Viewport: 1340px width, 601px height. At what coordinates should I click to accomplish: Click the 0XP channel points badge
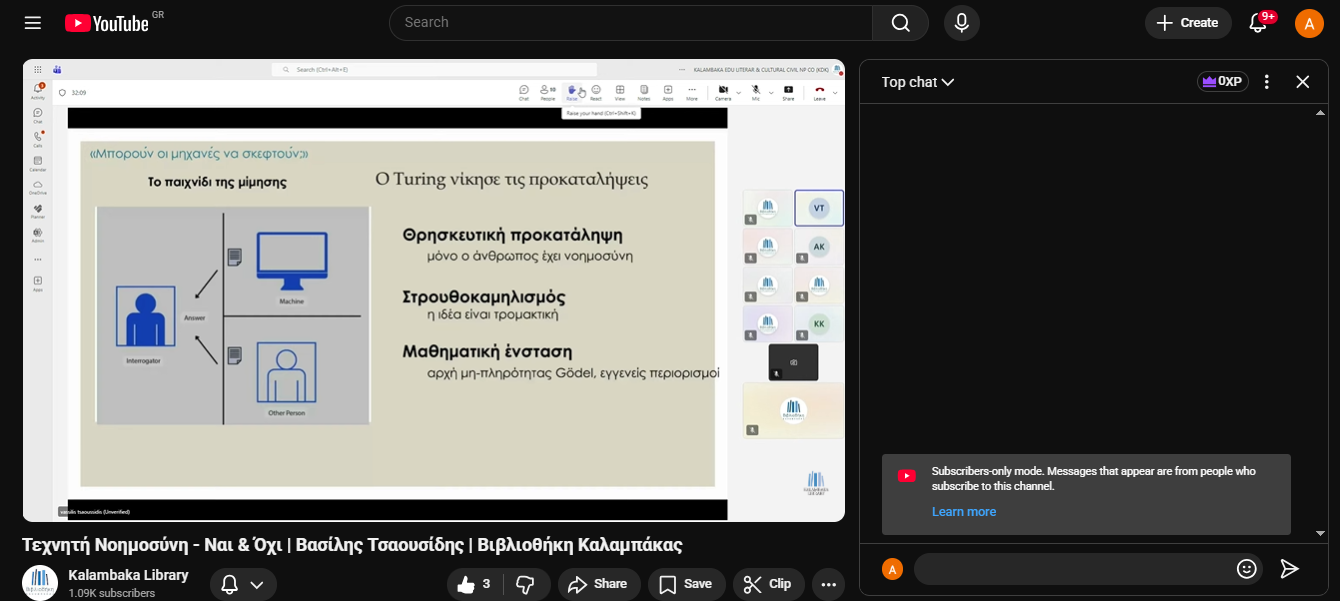[1222, 82]
